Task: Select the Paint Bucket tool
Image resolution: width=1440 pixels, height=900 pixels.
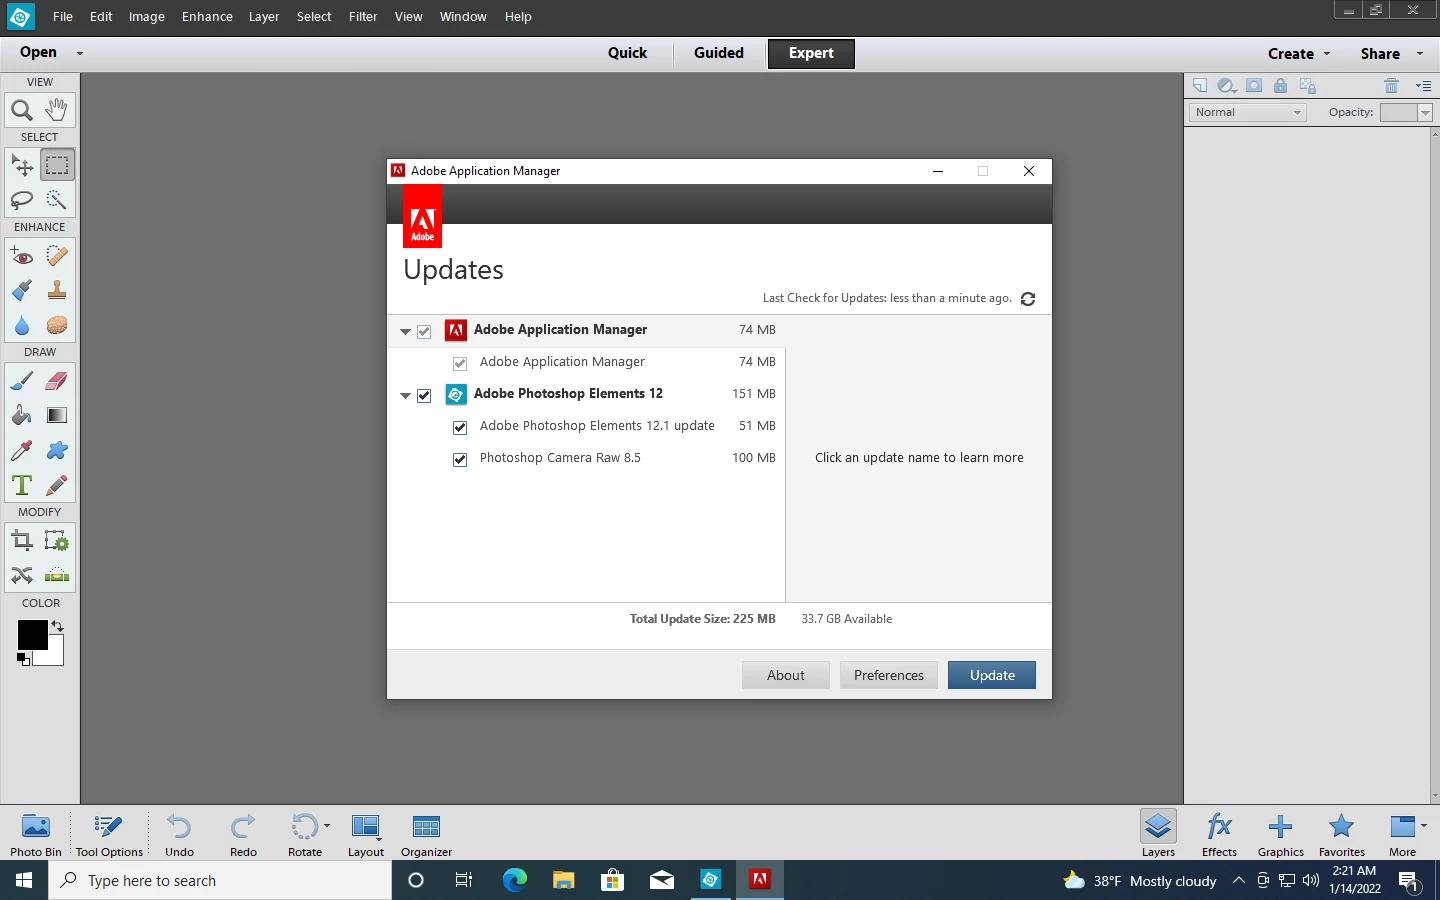Action: 22,416
